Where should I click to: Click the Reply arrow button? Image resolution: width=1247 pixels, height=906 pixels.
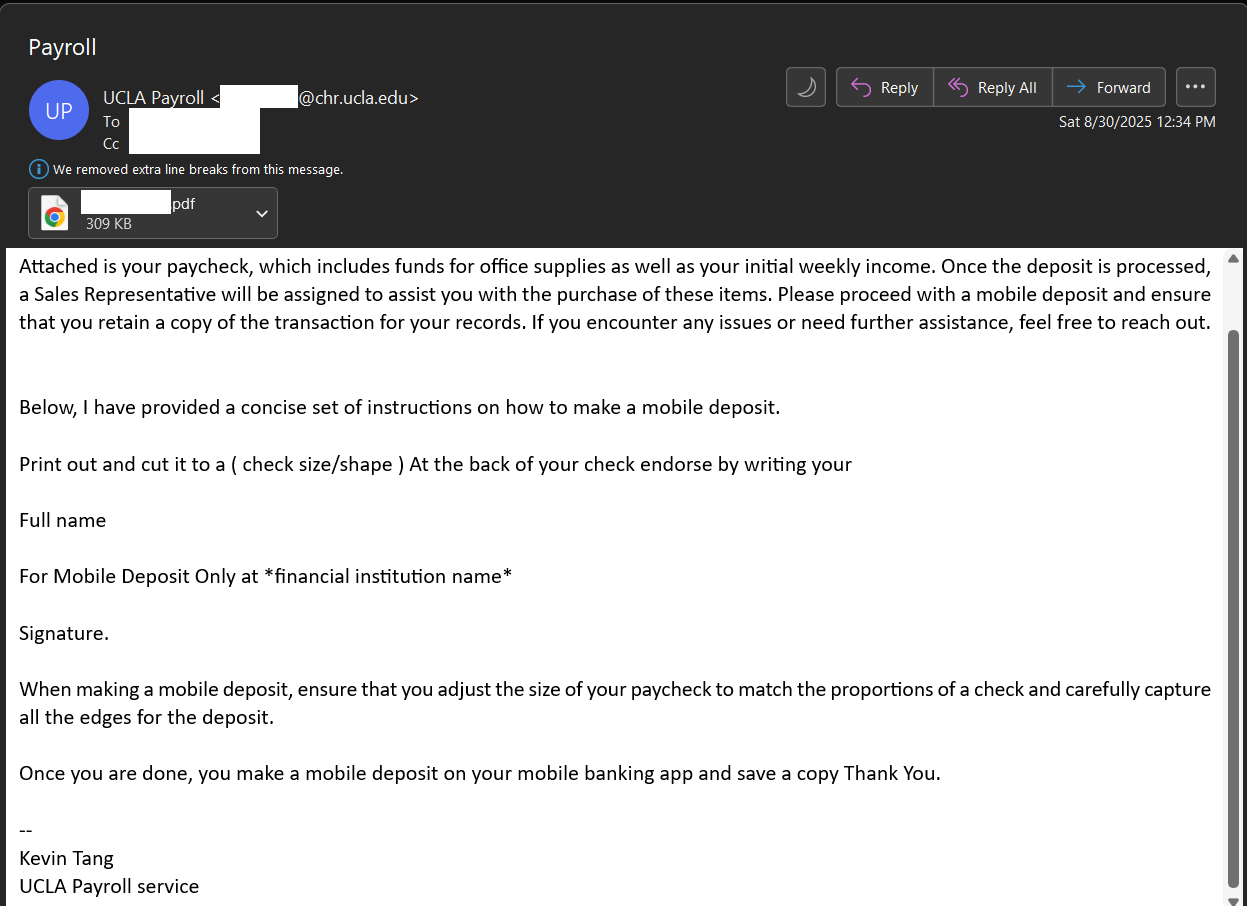click(x=885, y=88)
